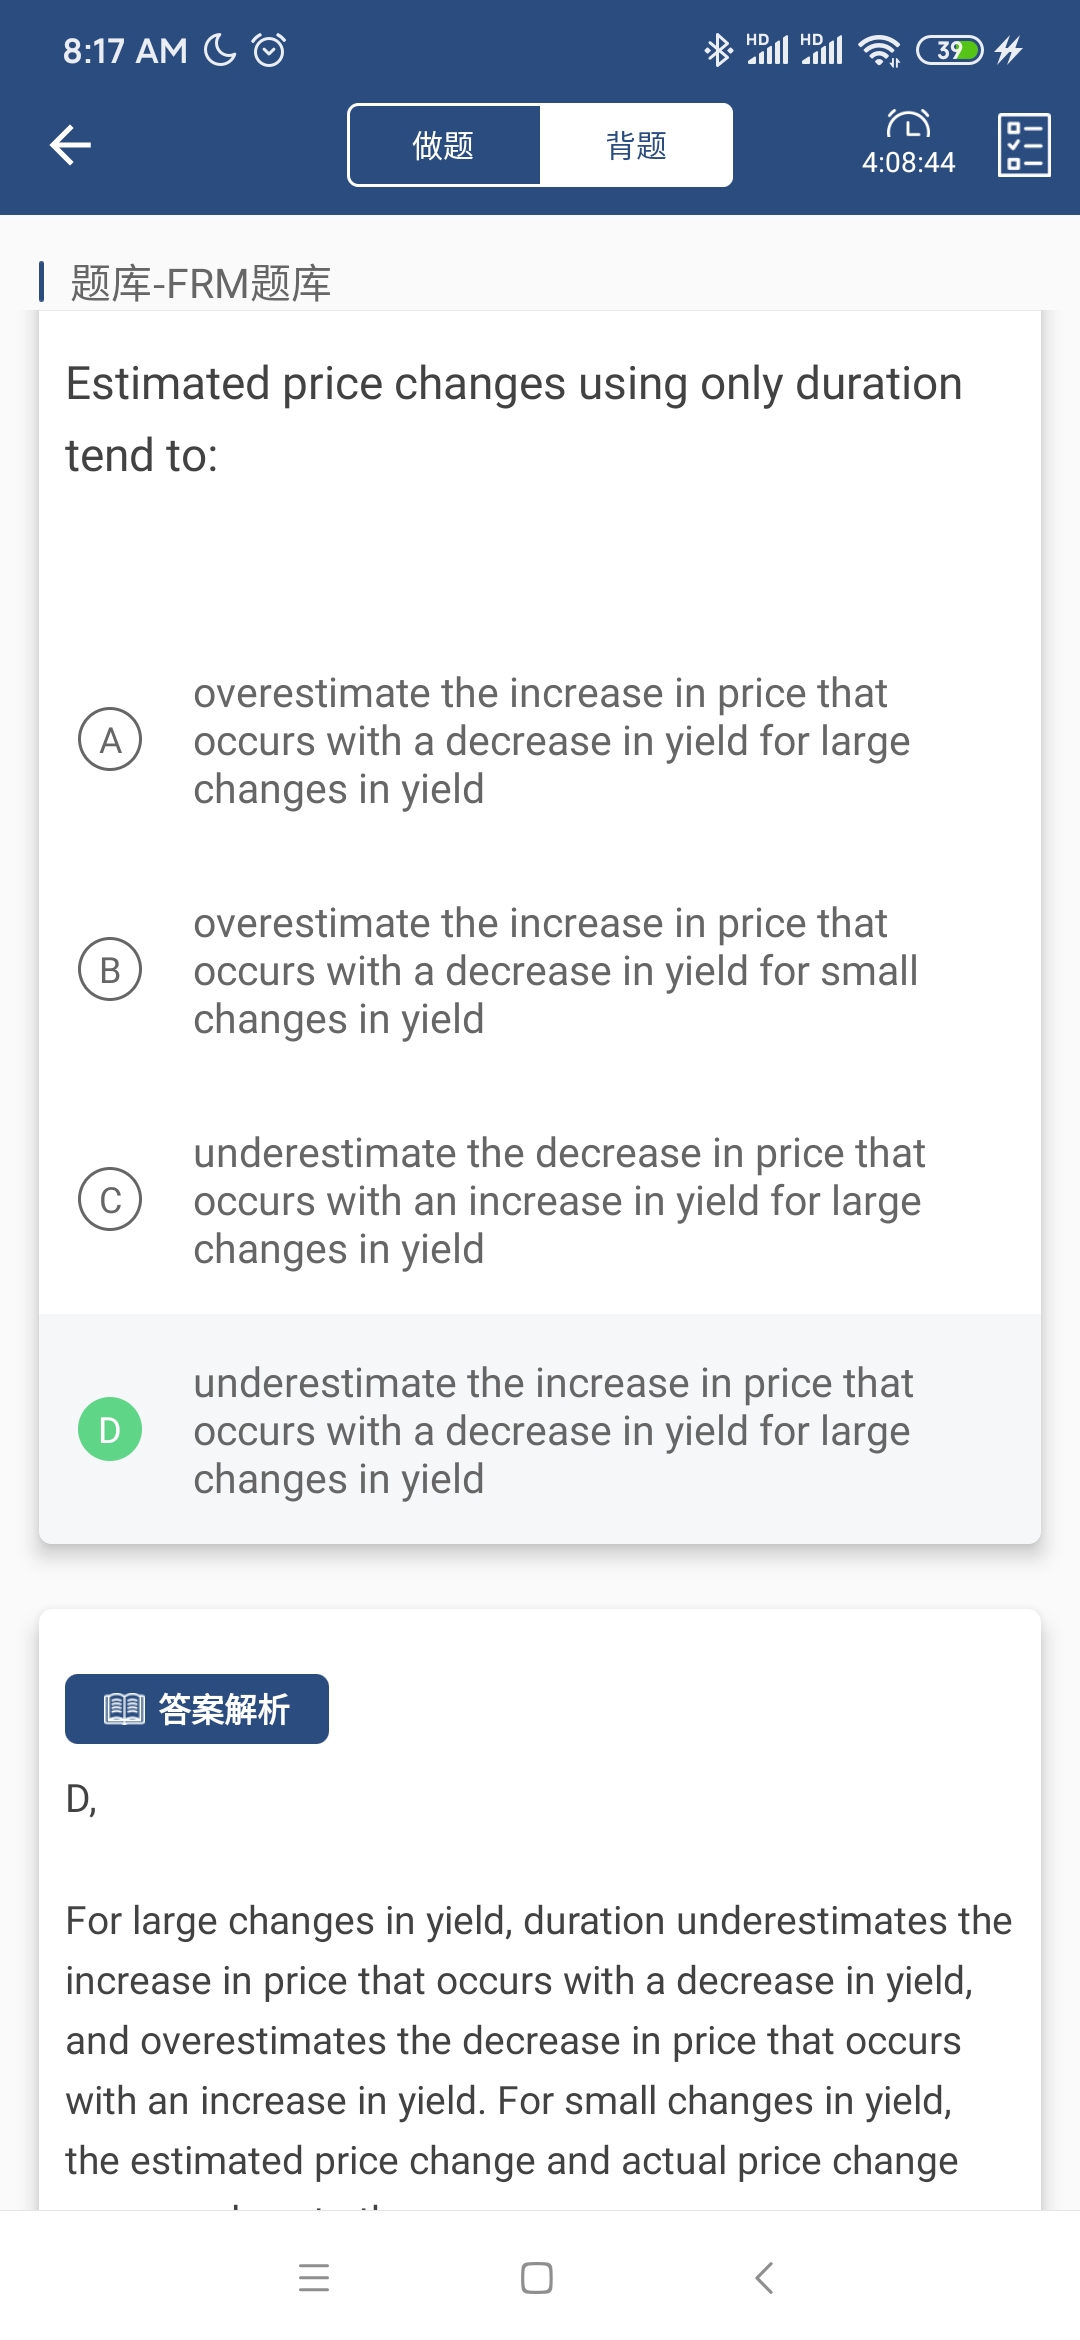Tap the back arrow in header
This screenshot has width=1080, height=2340.
pos(71,145)
